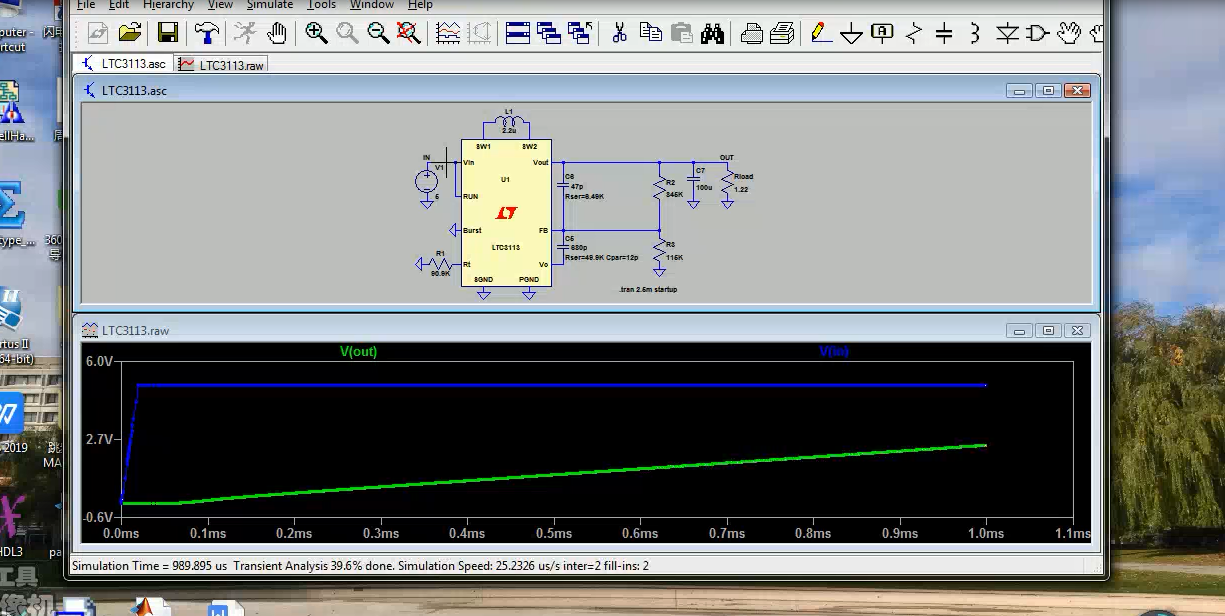Click the R3 resistor value 115K
Viewport: 1225px width, 616px height.
[674, 258]
